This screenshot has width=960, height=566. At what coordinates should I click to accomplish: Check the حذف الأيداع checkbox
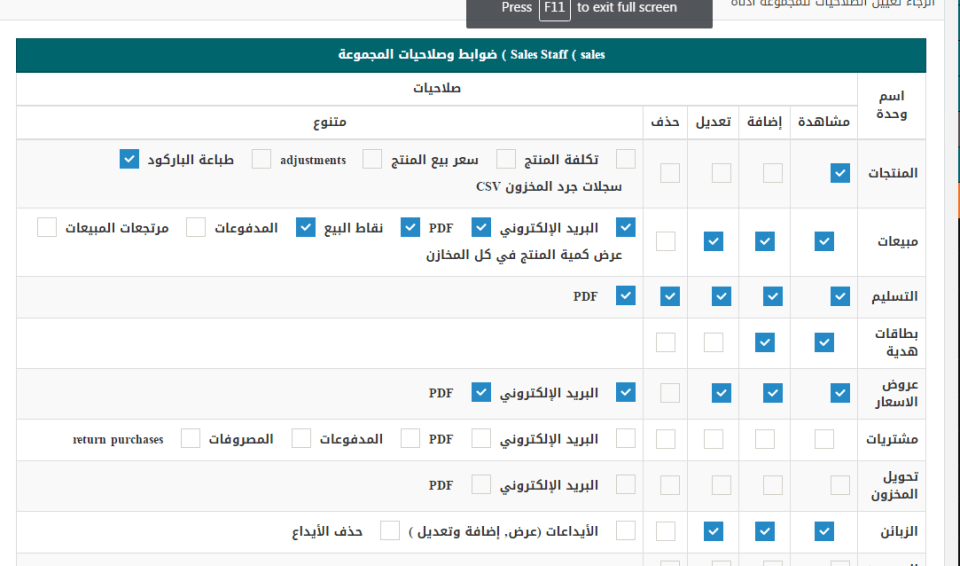point(390,530)
